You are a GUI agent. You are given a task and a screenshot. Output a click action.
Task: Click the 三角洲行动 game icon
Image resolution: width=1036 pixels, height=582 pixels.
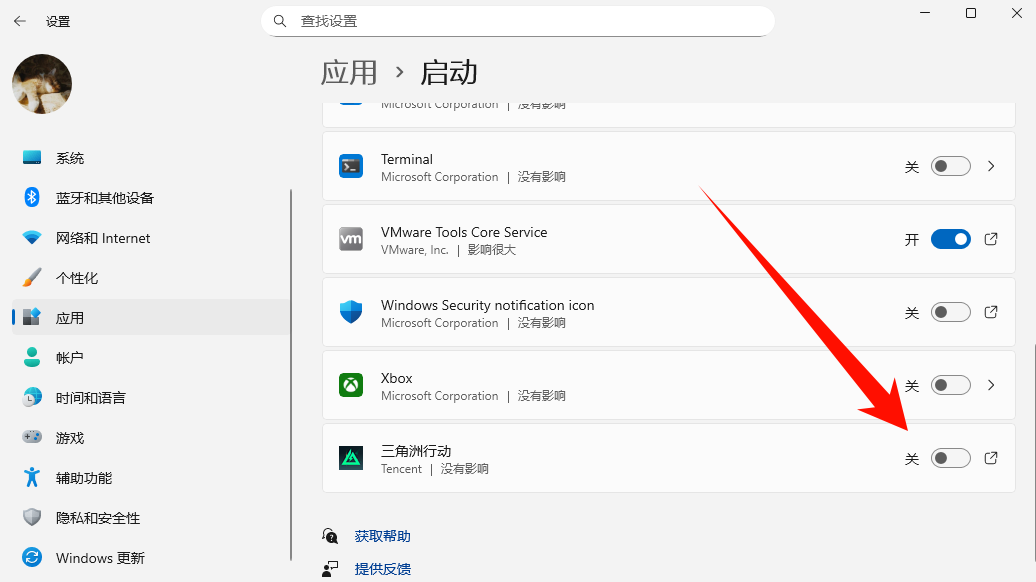tap(350, 458)
